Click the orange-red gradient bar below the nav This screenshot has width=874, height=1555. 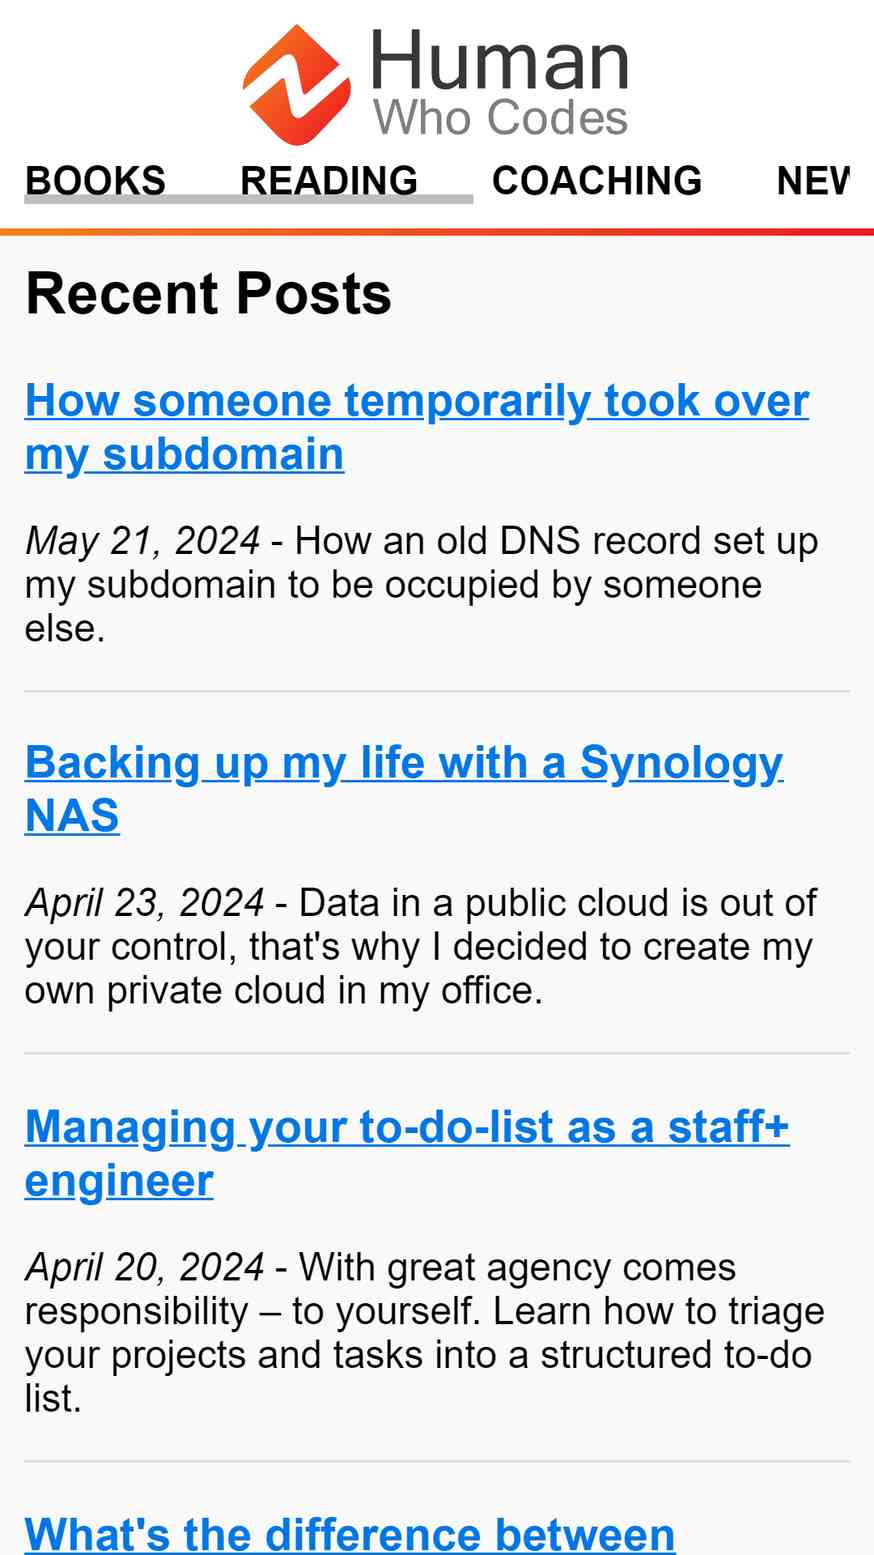point(437,232)
